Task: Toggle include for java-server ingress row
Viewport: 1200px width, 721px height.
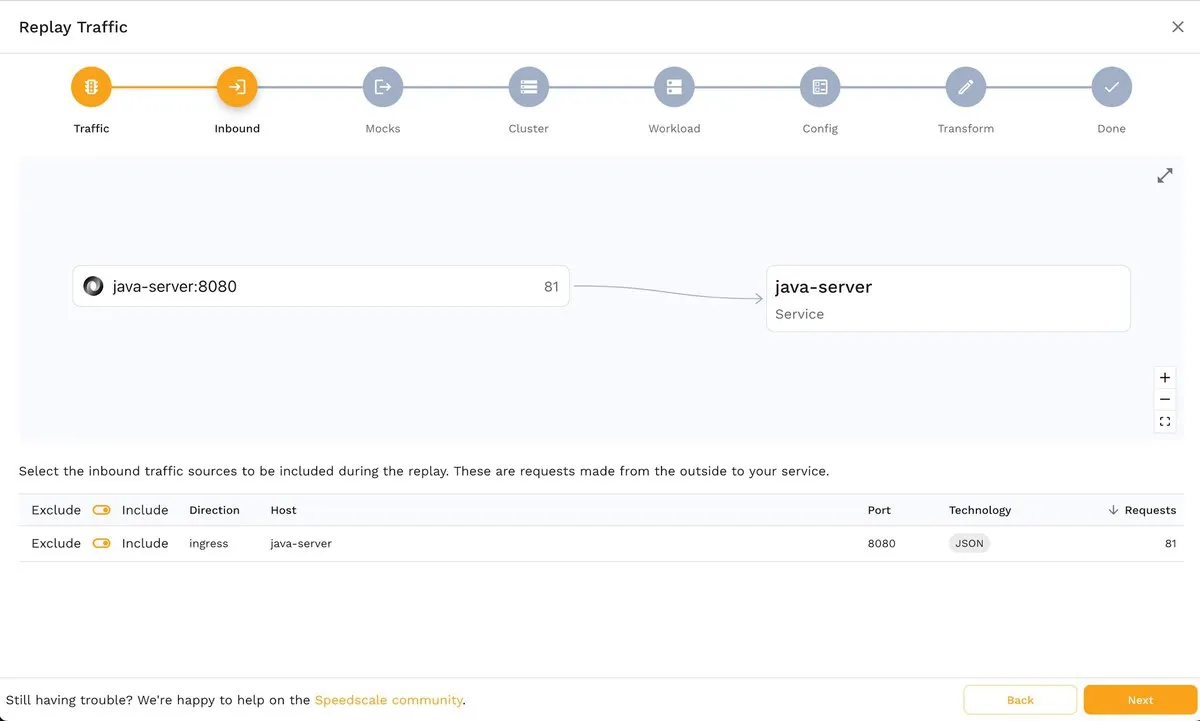Action: (101, 544)
